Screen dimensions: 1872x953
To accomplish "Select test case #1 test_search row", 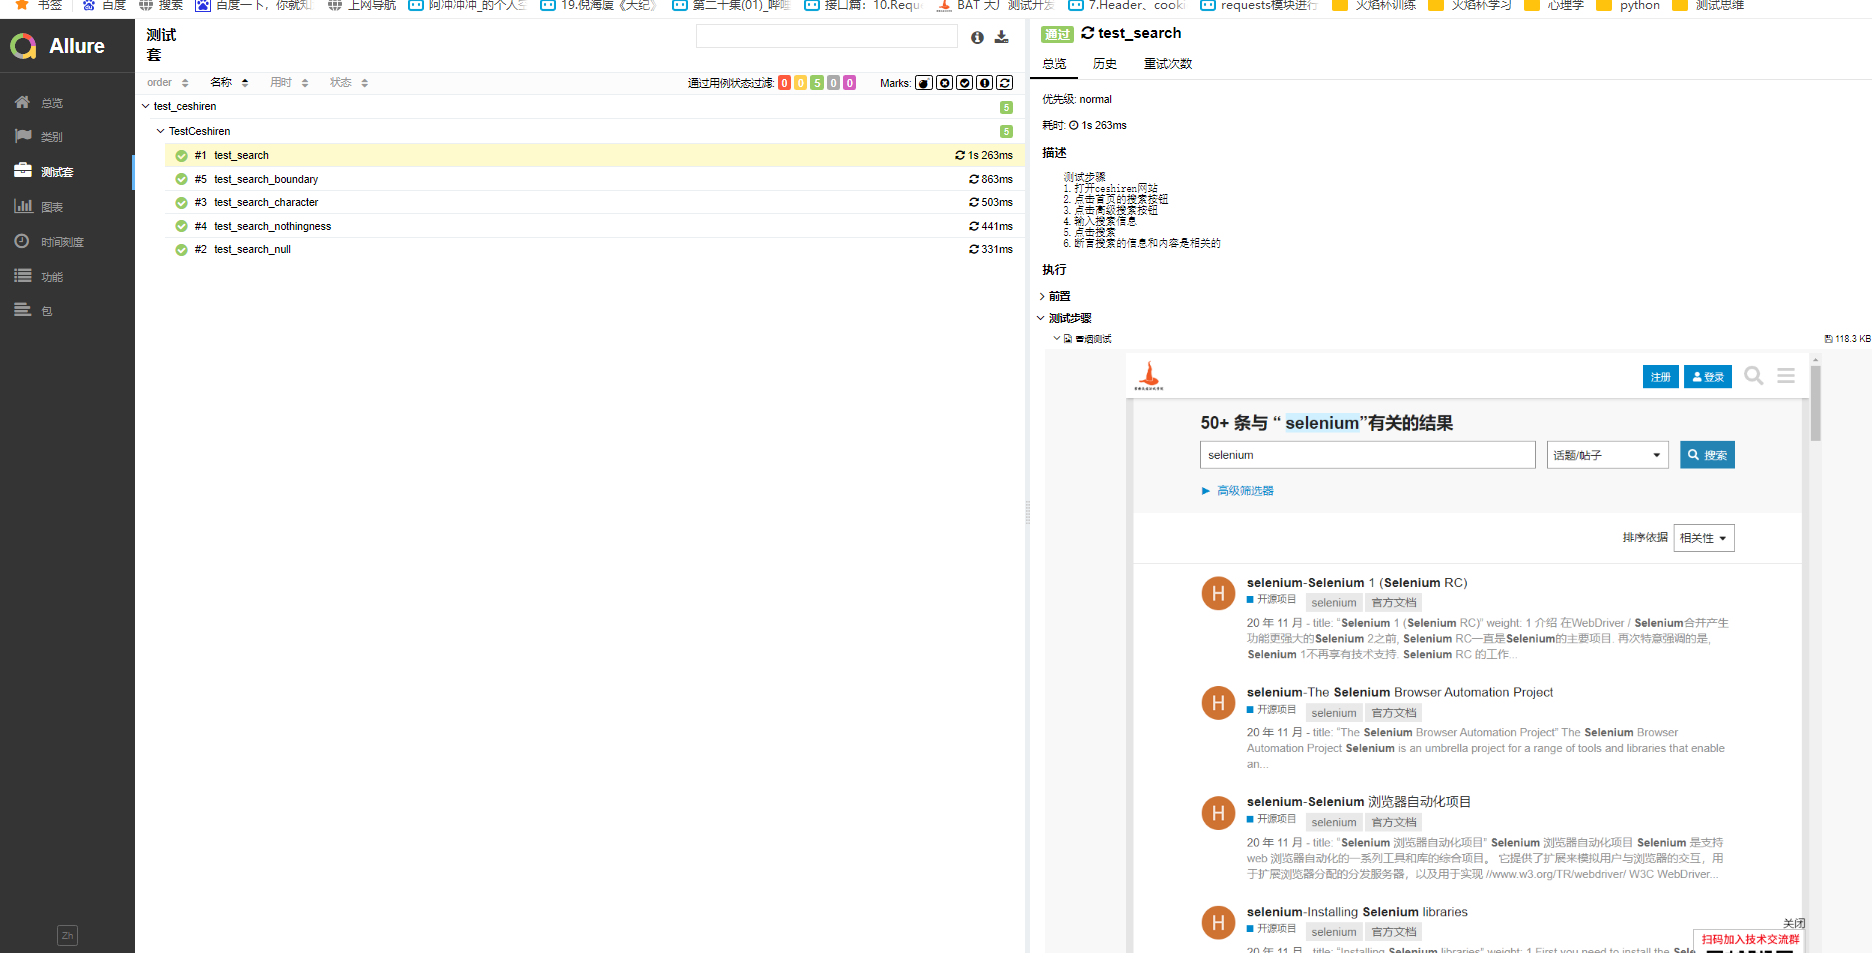I will point(595,155).
